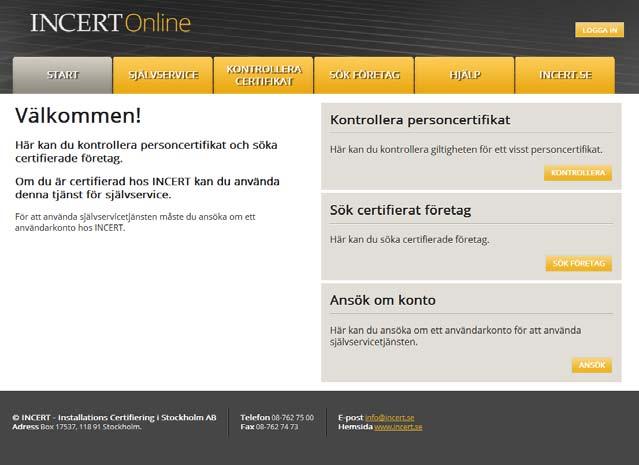Click the address Box 17537 text
This screenshot has height=465, width=639.
pos(91,427)
